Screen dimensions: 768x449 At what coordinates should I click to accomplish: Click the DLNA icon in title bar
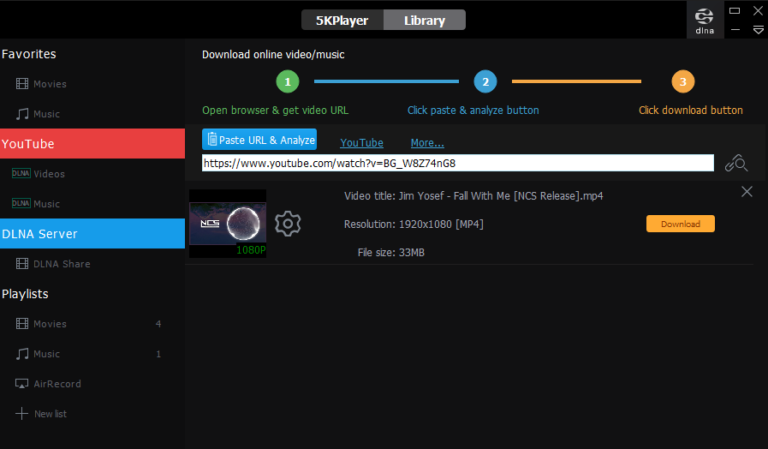click(704, 20)
